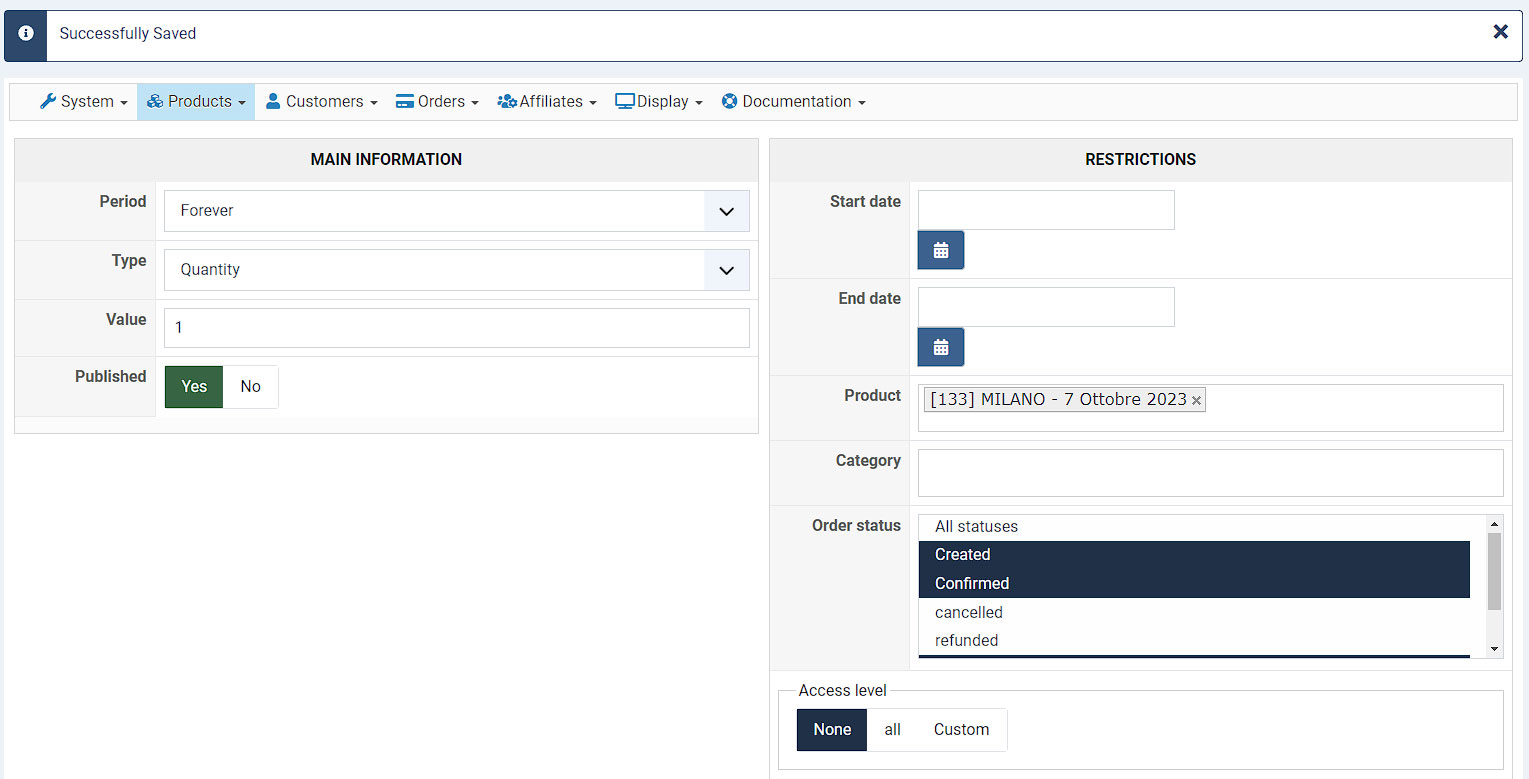The height and width of the screenshot is (779, 1529).
Task: Click the Value input field
Action: coord(456,328)
